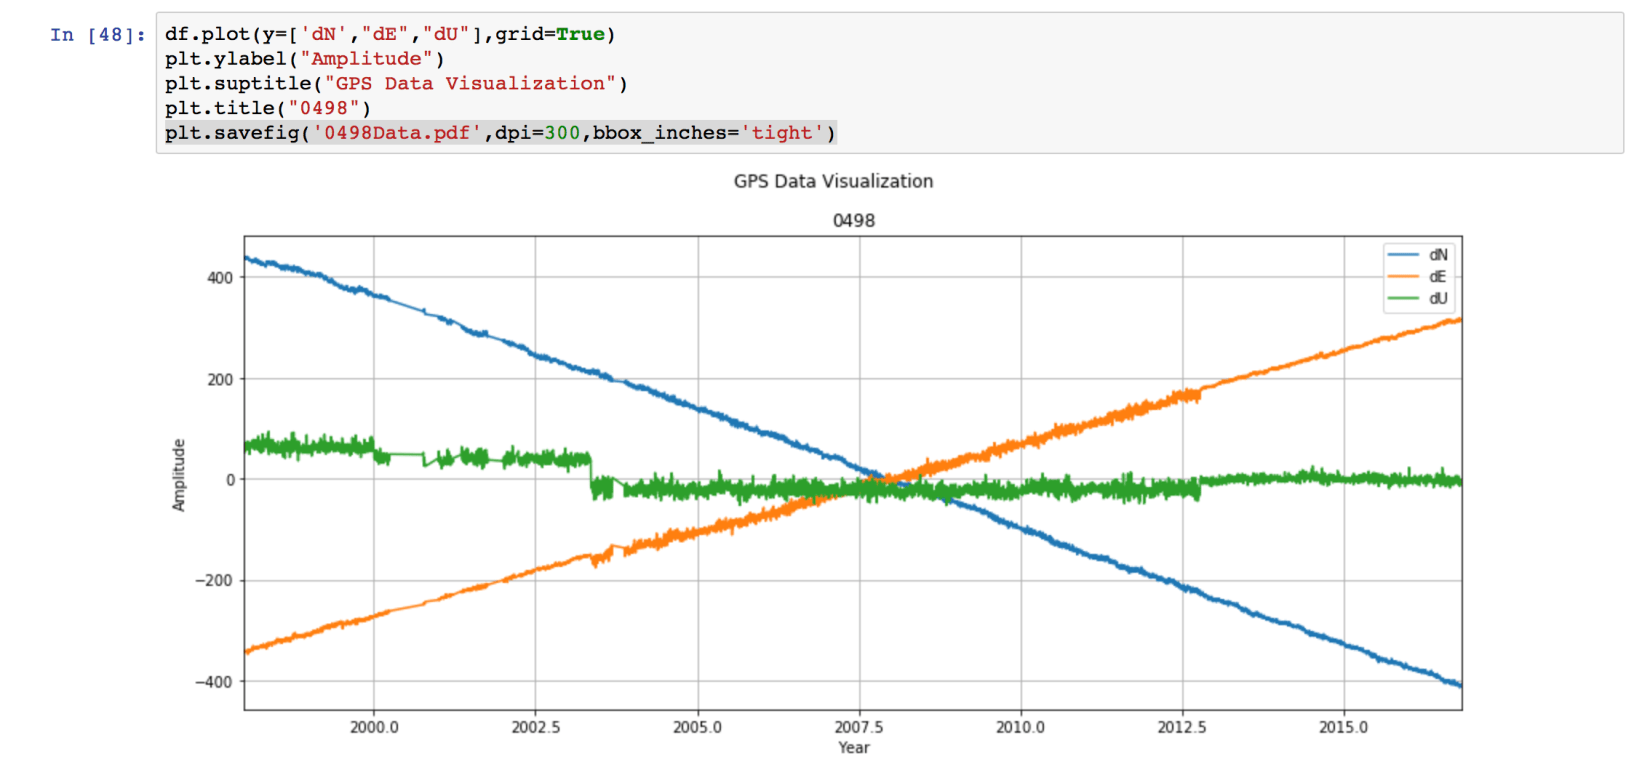Screen dimensions: 1650x772
Task: Click the dU legend label
Action: tap(1438, 298)
